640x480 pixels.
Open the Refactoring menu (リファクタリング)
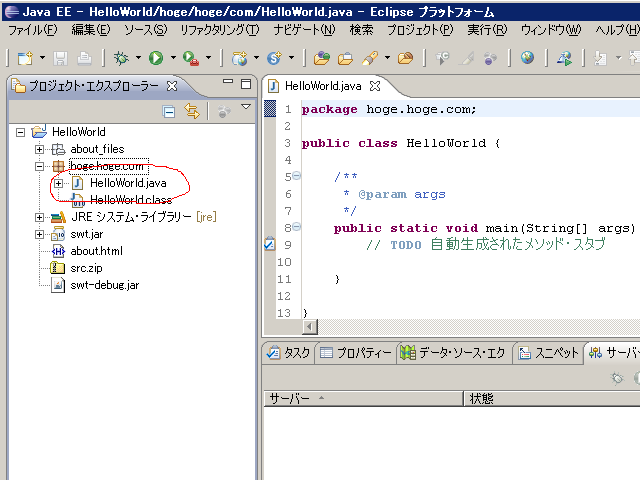(220, 30)
